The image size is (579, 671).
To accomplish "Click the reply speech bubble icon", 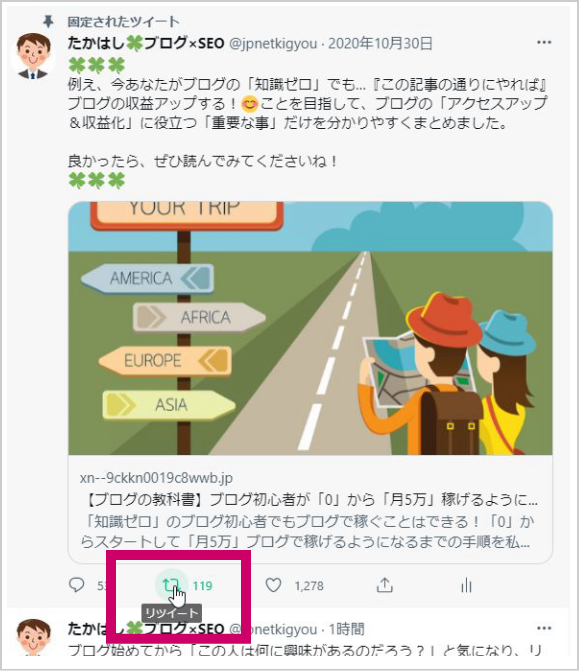I will pos(77,585).
